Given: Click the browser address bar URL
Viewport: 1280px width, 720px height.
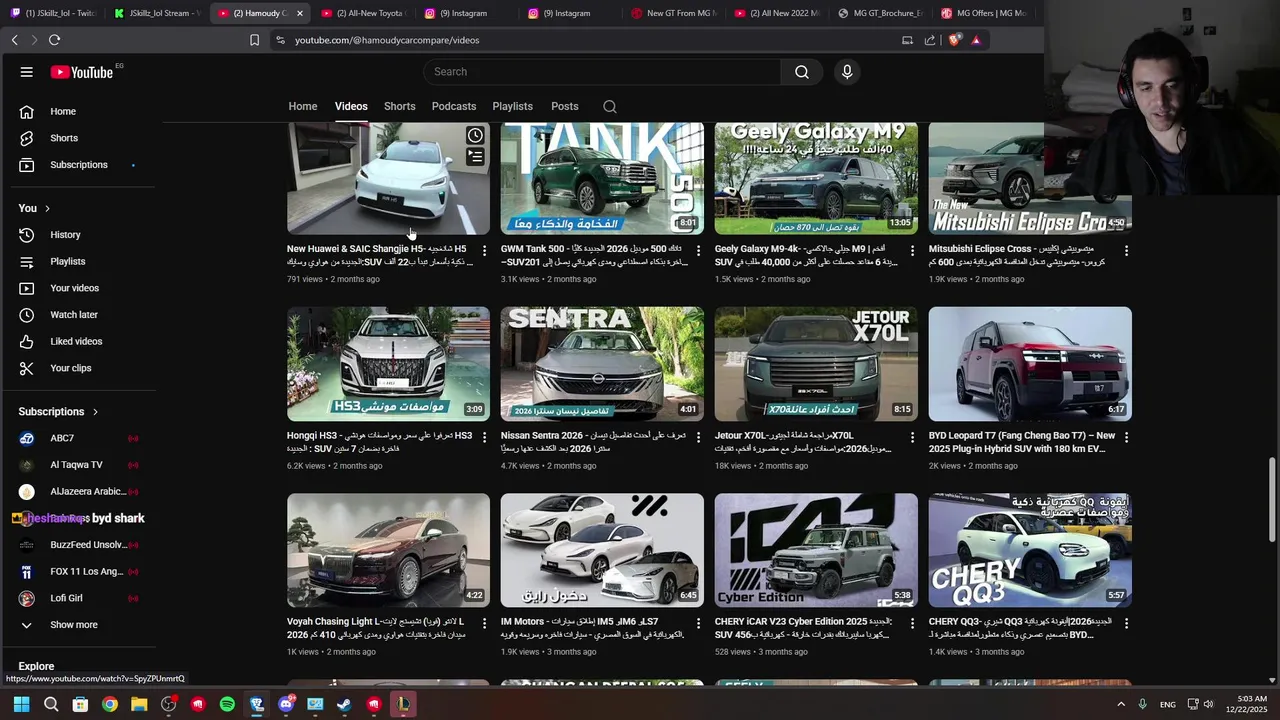Looking at the screenshot, I should point(387,40).
